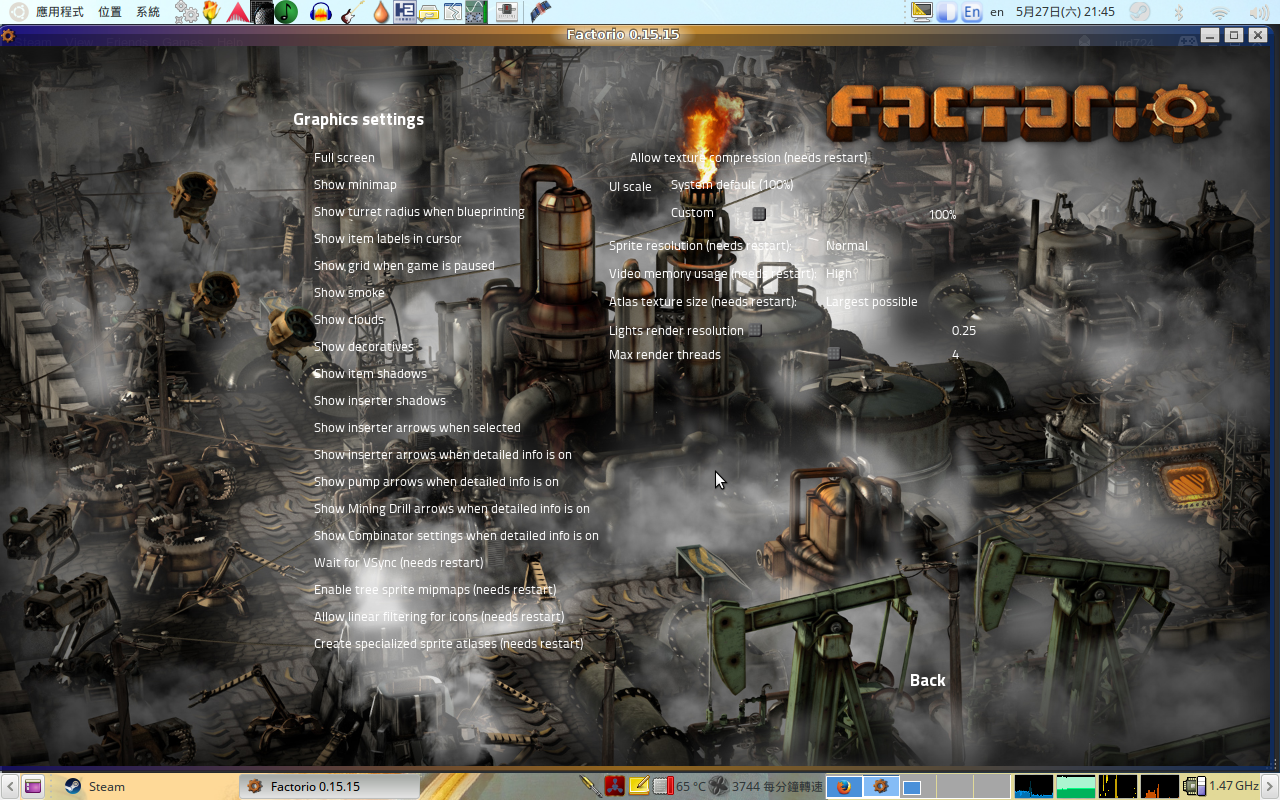Open the gears system settings launcher in top panel

click(x=186, y=12)
